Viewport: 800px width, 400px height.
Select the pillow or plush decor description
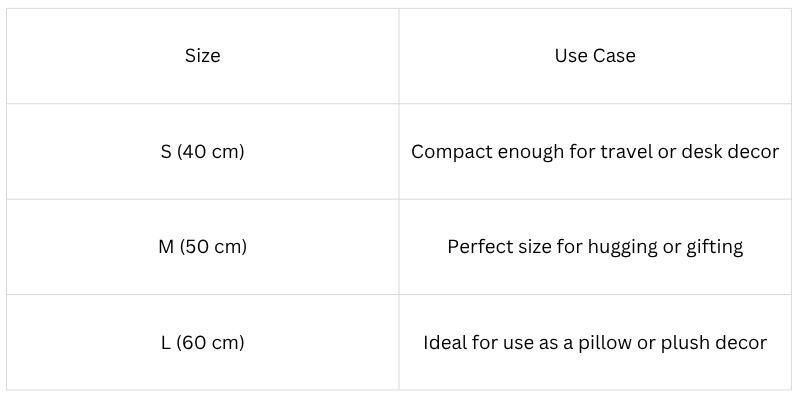pos(595,342)
